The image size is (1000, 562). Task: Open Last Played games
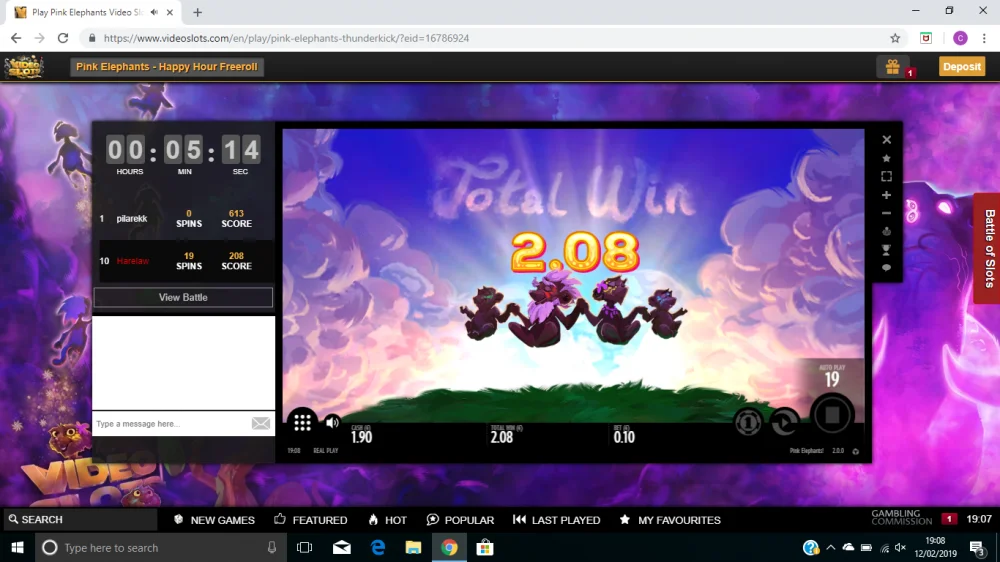click(x=557, y=520)
